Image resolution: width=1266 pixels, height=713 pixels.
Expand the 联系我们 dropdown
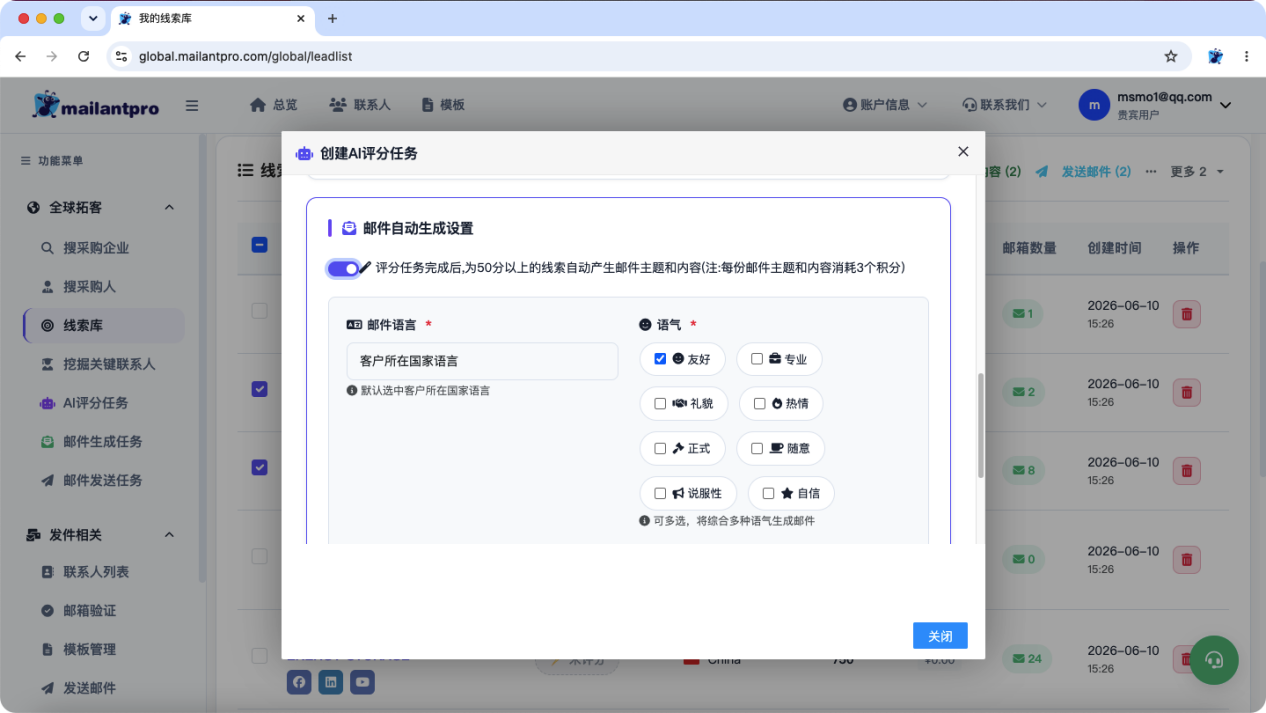pos(1004,105)
